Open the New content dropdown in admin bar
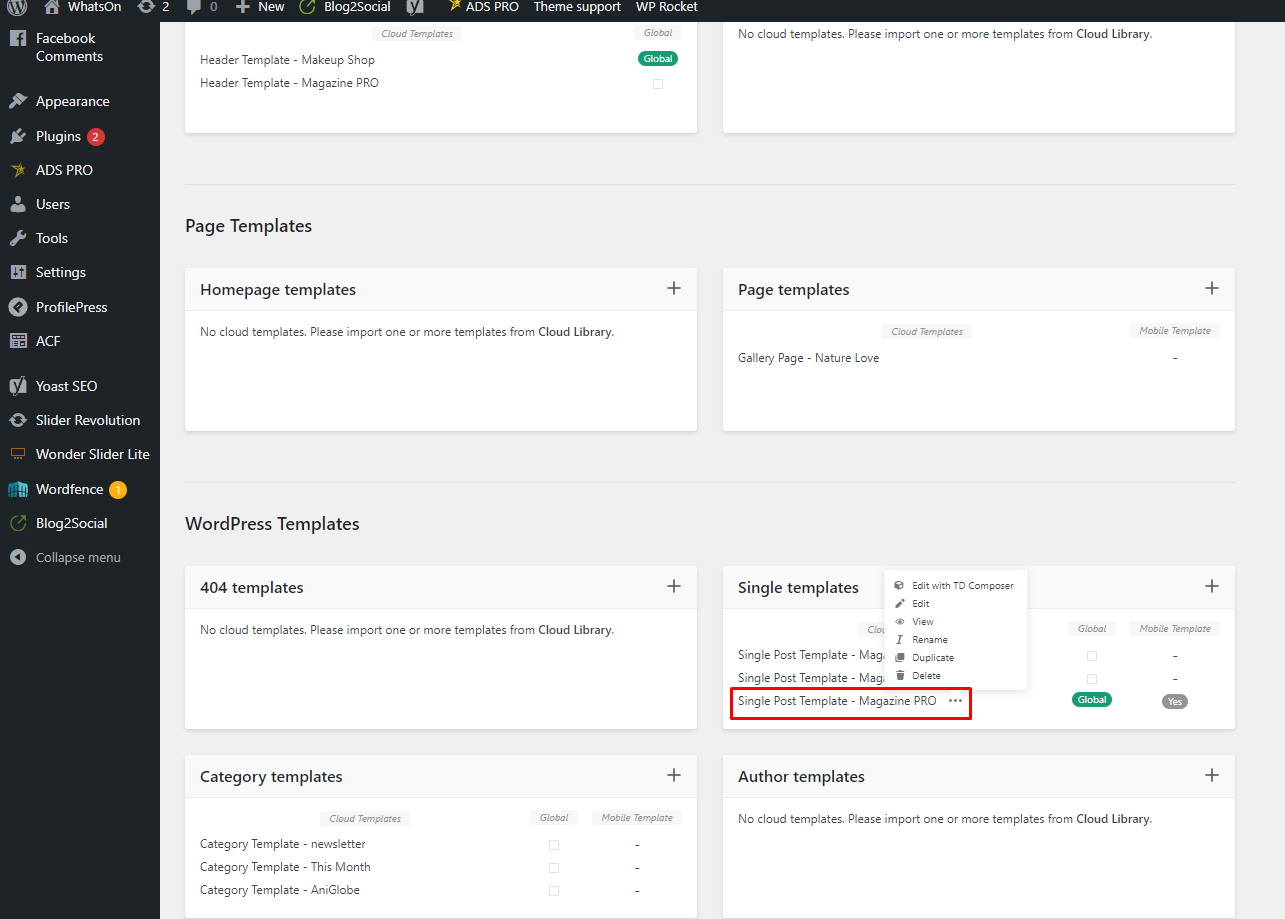The height and width of the screenshot is (919, 1285). [x=260, y=6]
